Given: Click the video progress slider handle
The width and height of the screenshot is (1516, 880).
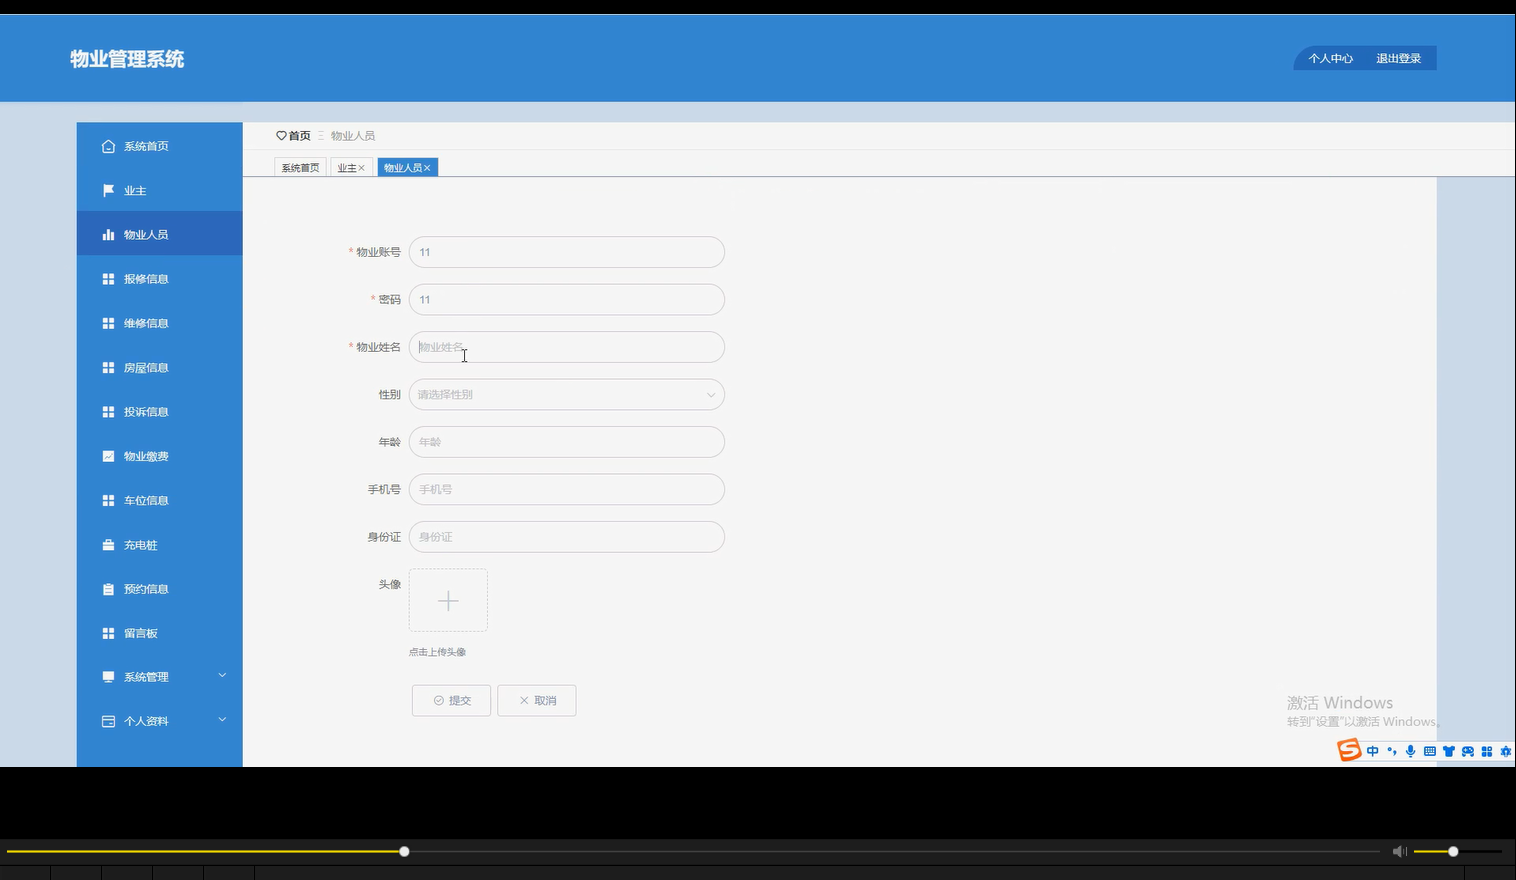Looking at the screenshot, I should click(x=404, y=852).
